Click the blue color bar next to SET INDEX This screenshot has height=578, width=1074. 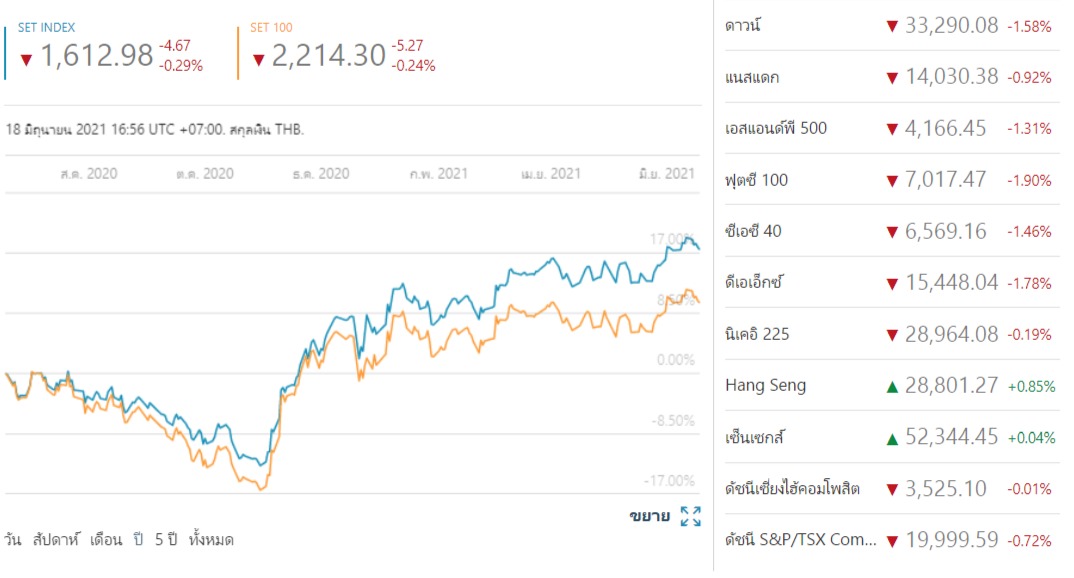click(5, 52)
